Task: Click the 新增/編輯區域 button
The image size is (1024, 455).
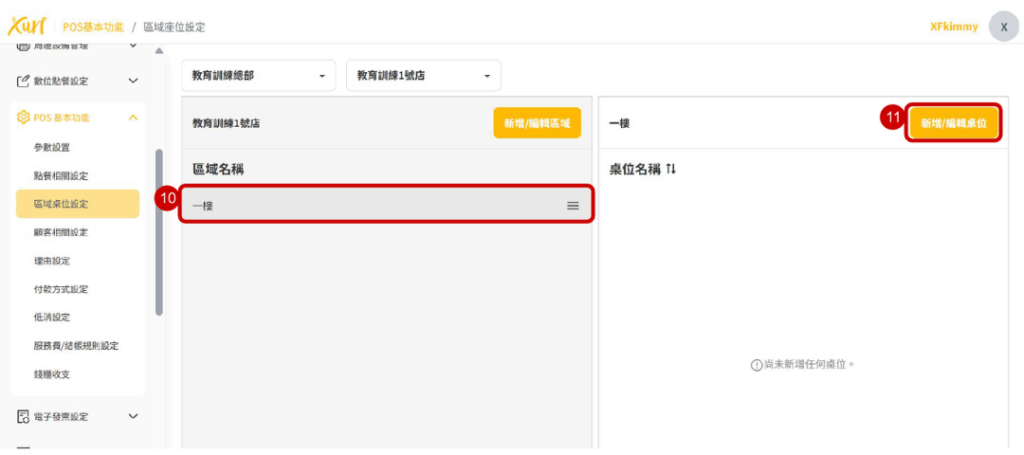Action: click(x=536, y=123)
